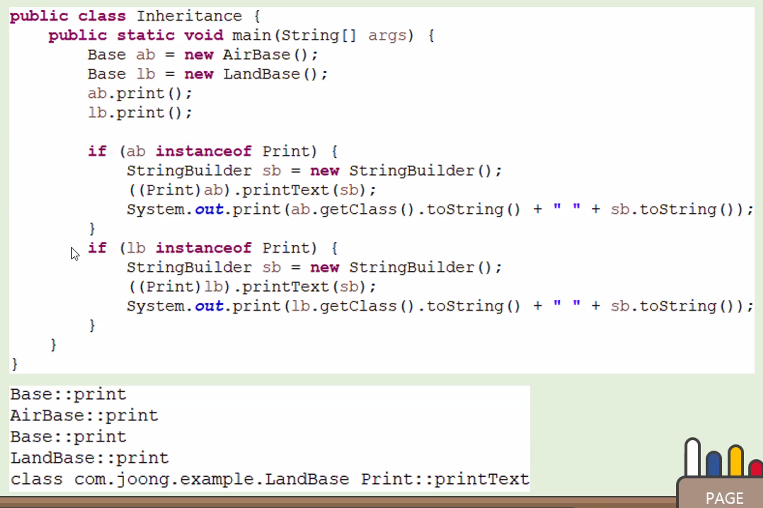Click 'LandBase::print' output line
This screenshot has width=763, height=508.
[x=90, y=458]
